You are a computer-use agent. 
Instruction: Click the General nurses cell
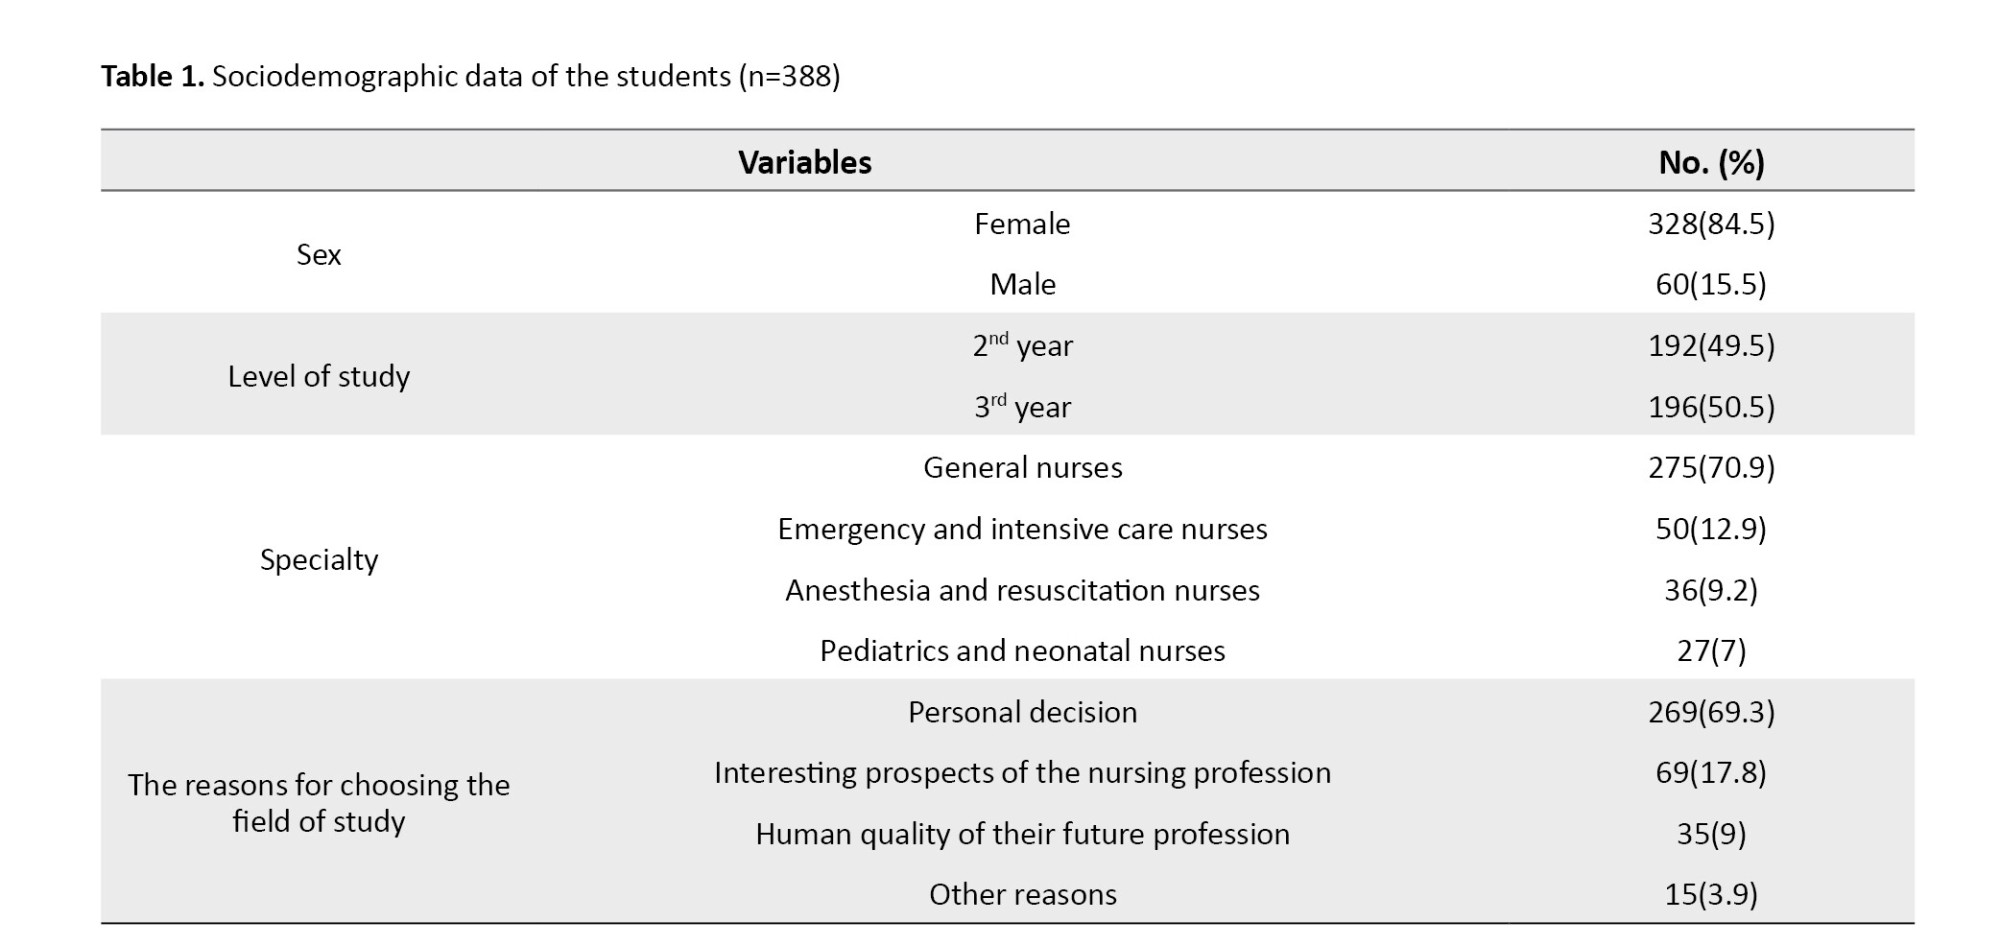pyautogui.click(x=1022, y=467)
